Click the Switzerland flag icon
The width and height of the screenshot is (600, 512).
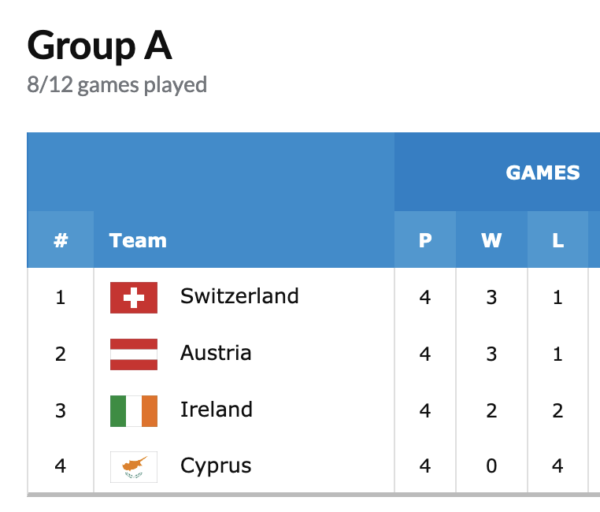[133, 297]
